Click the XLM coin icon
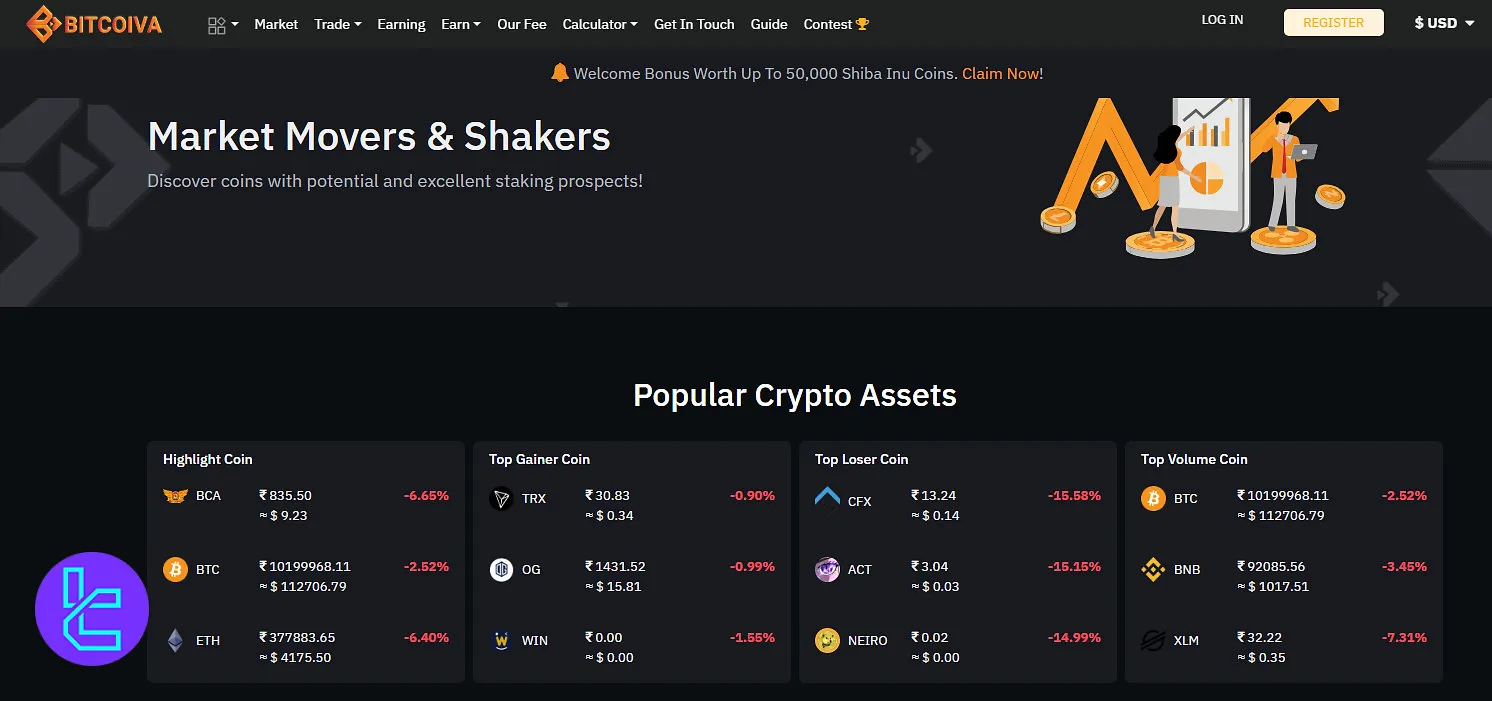 point(1153,641)
